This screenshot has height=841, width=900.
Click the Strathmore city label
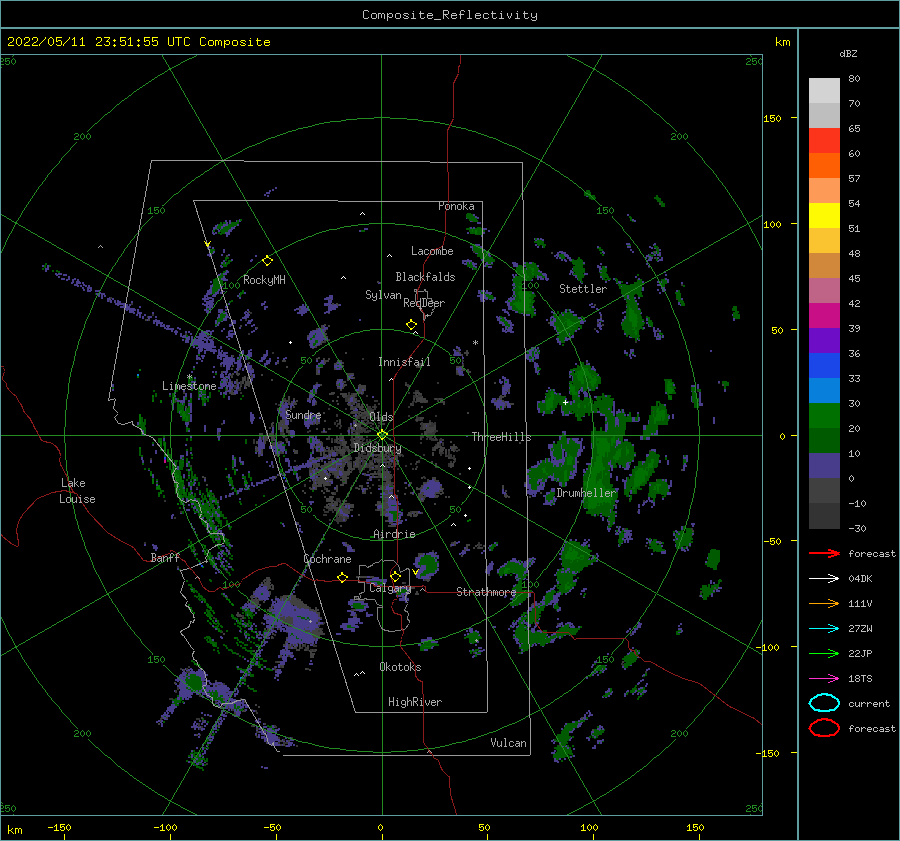(486, 592)
